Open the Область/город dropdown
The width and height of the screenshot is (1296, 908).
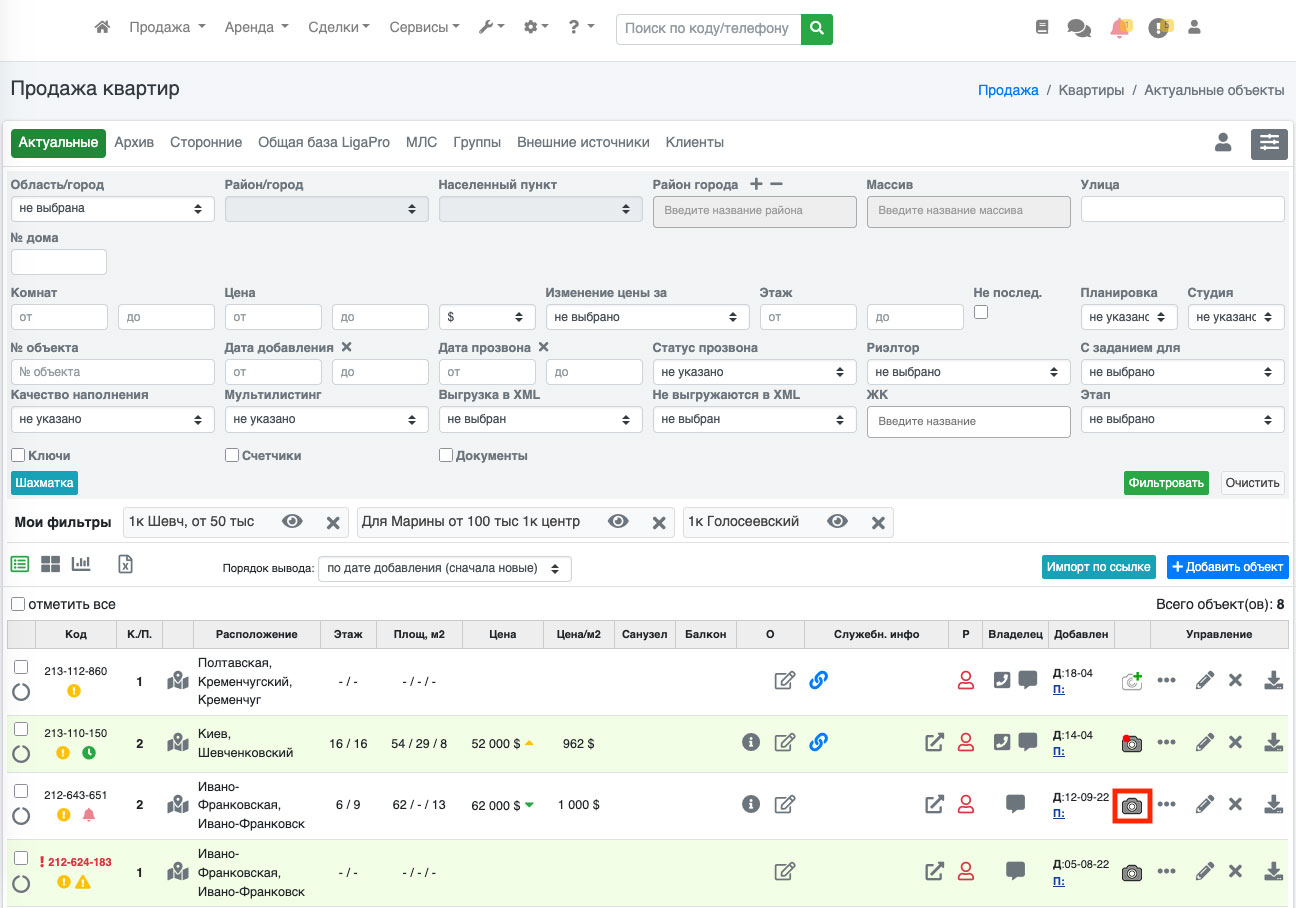(x=112, y=209)
